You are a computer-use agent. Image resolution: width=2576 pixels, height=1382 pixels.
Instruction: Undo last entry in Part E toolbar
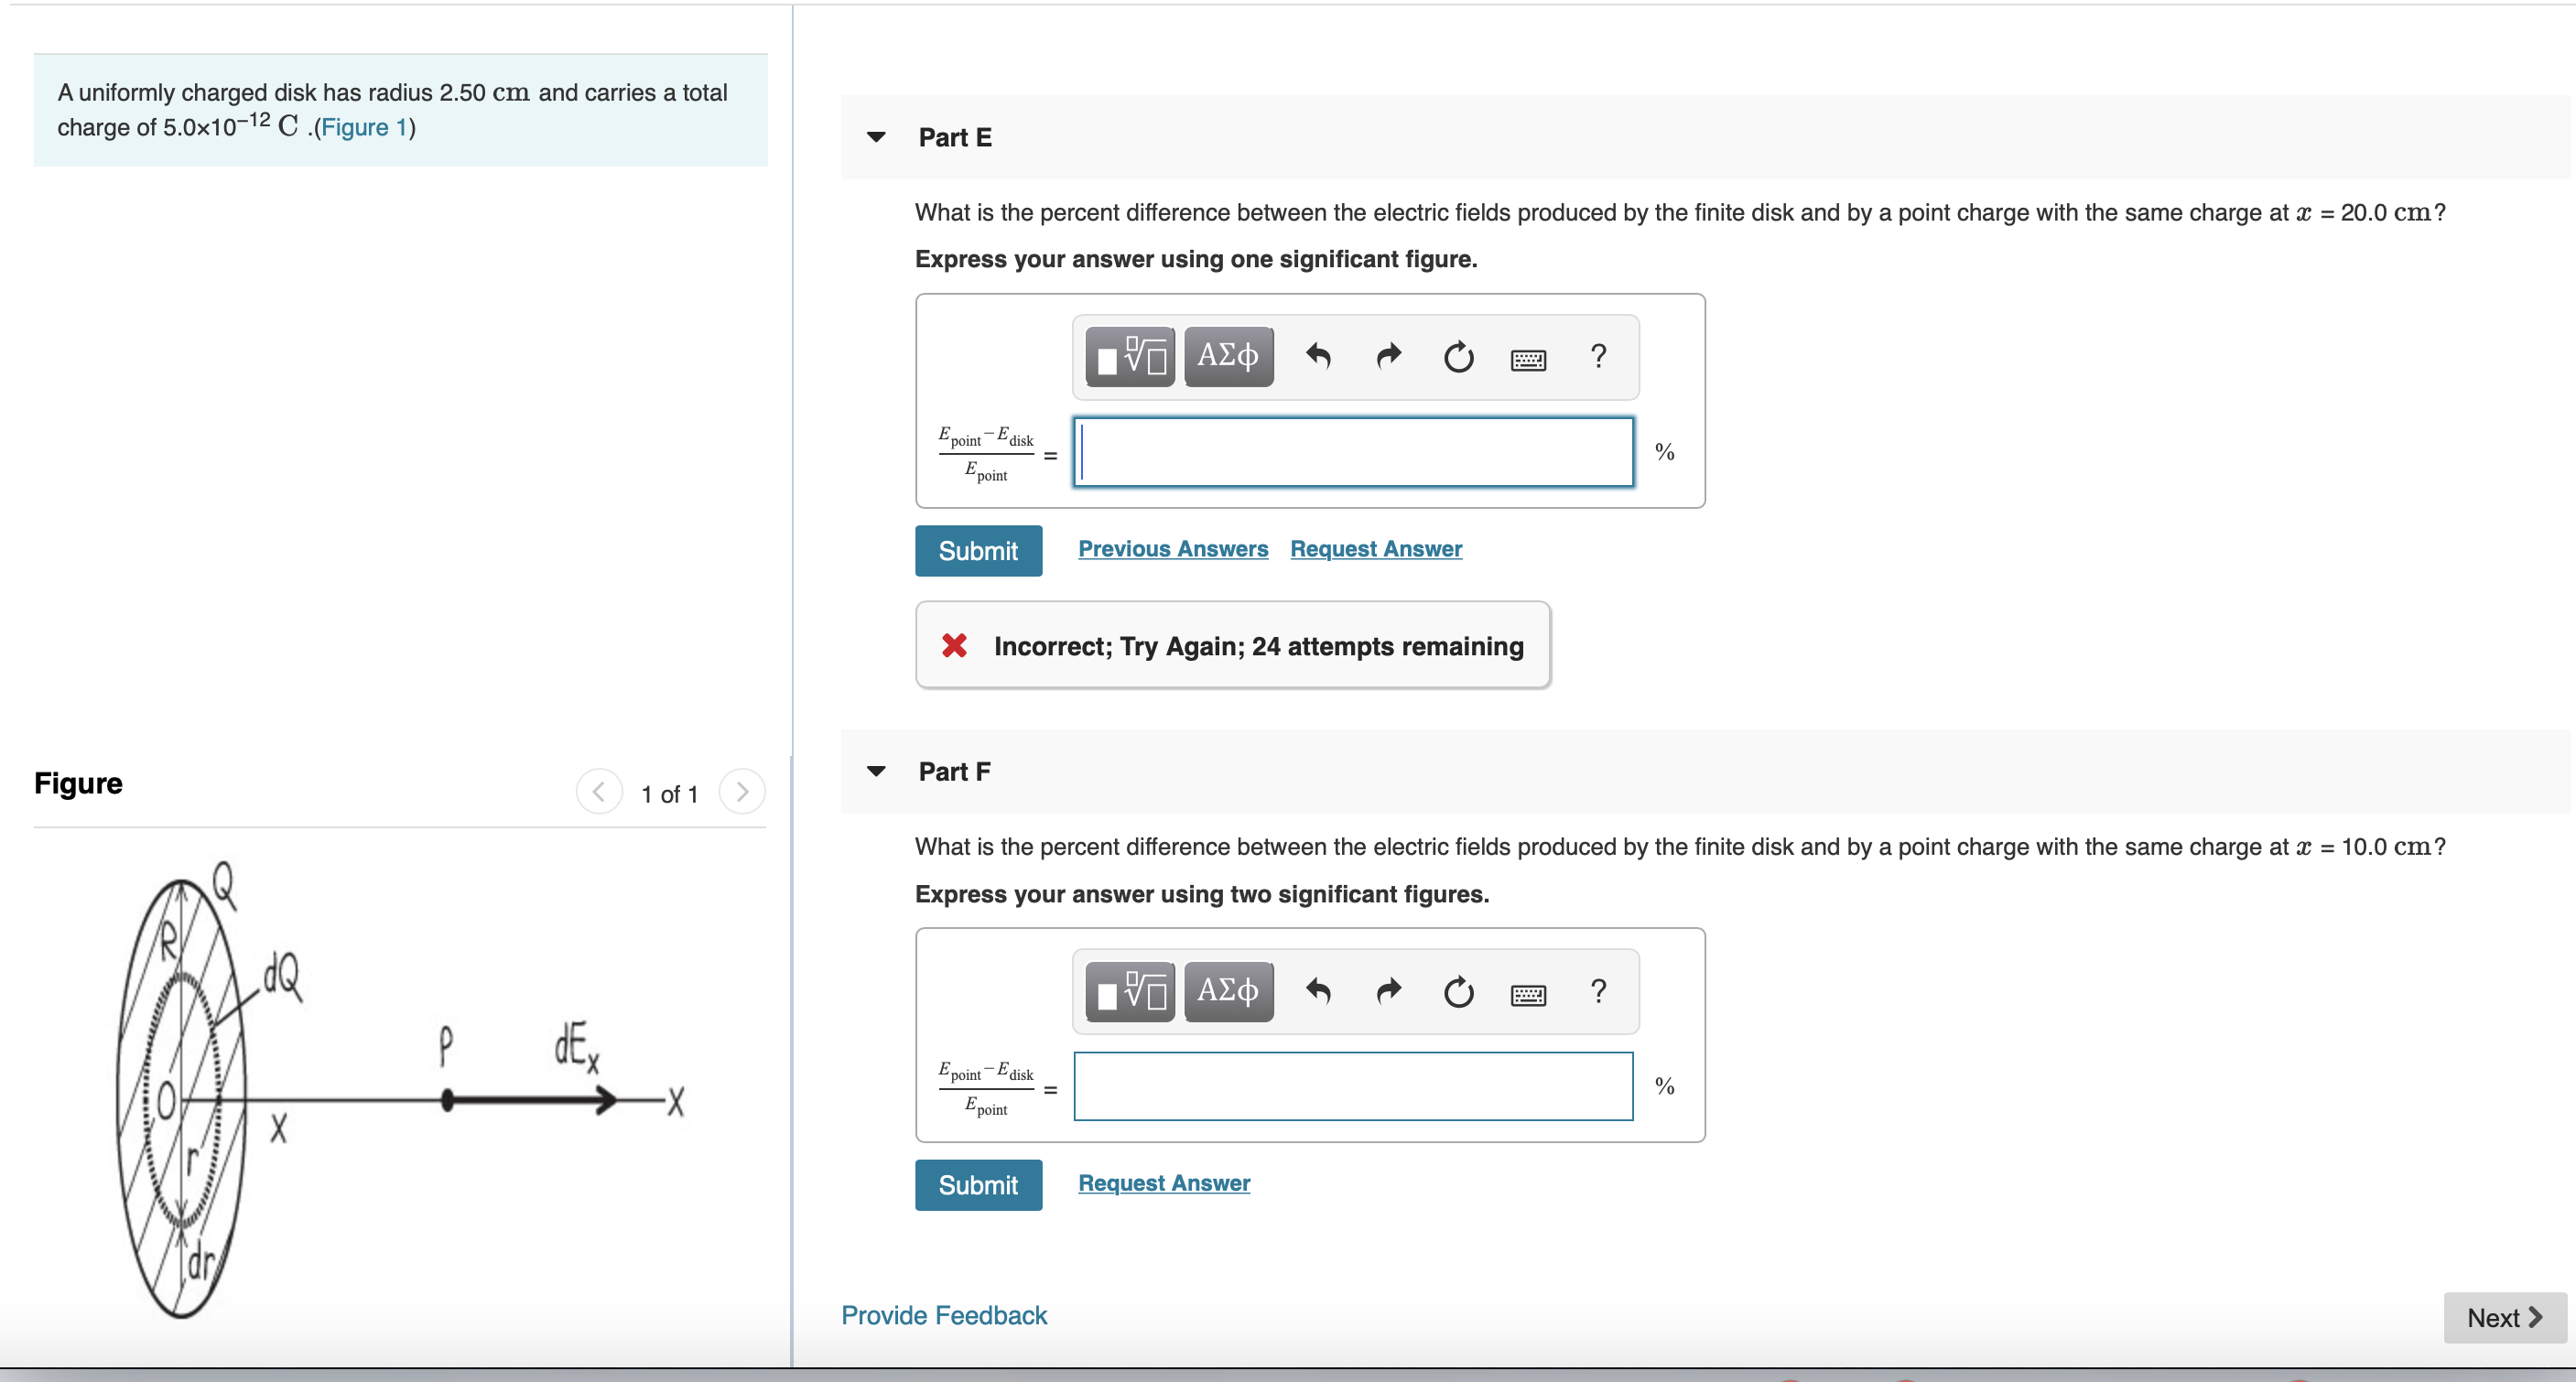1318,356
